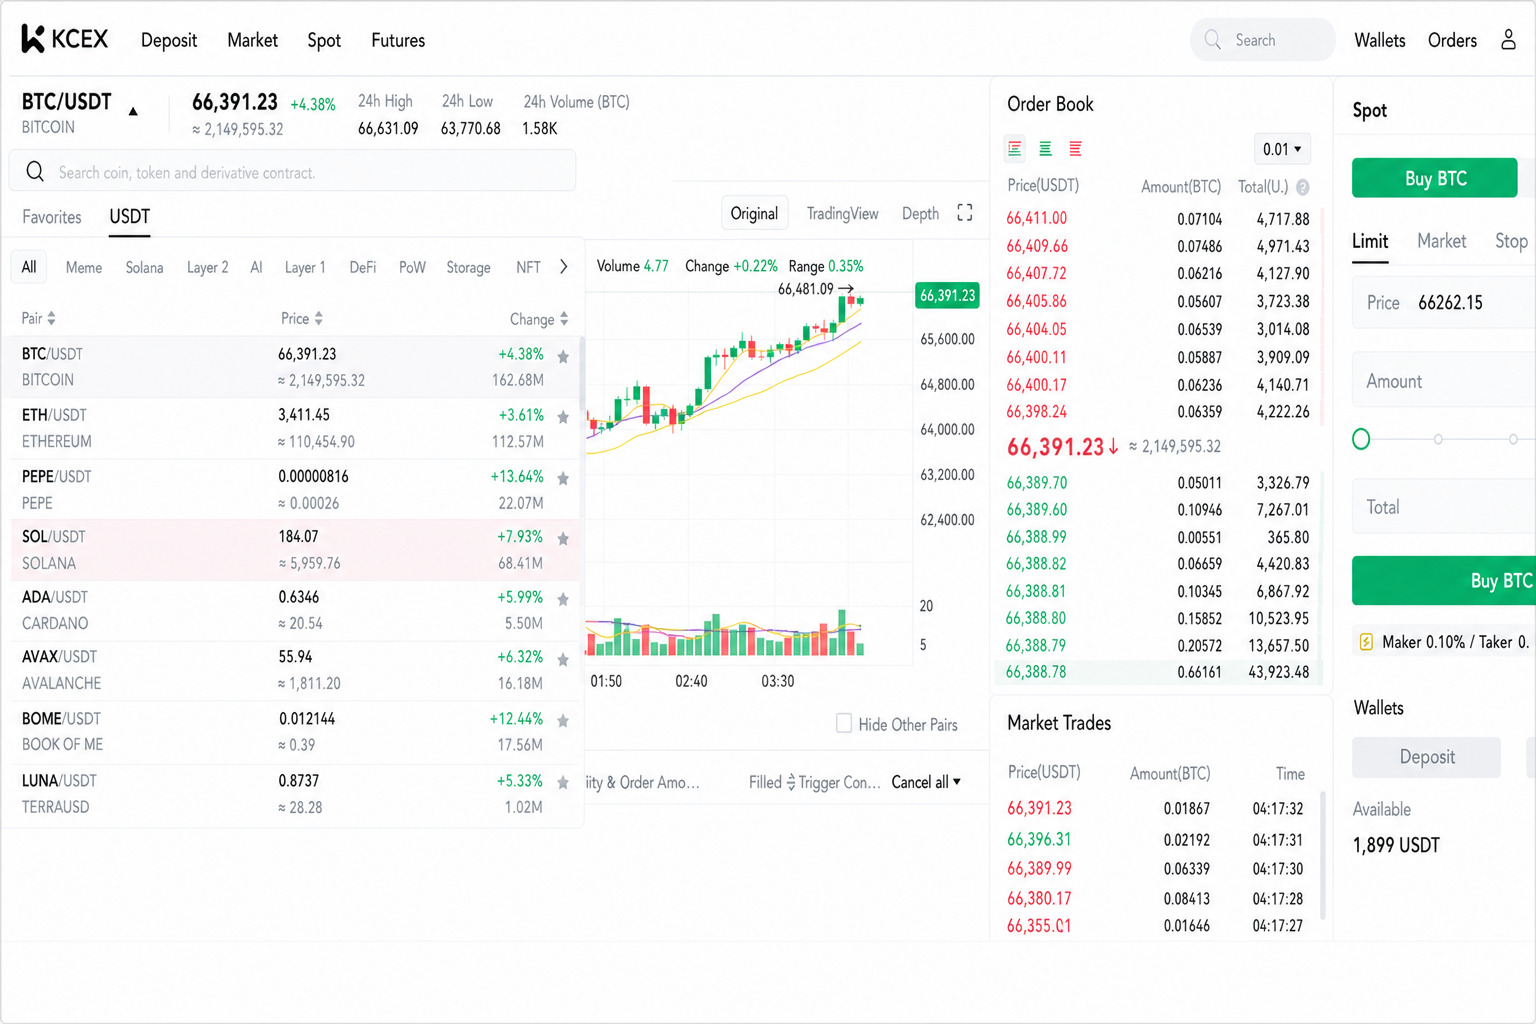Filter pairs by Meme category
Viewport: 1536px width, 1024px height.
coord(84,267)
